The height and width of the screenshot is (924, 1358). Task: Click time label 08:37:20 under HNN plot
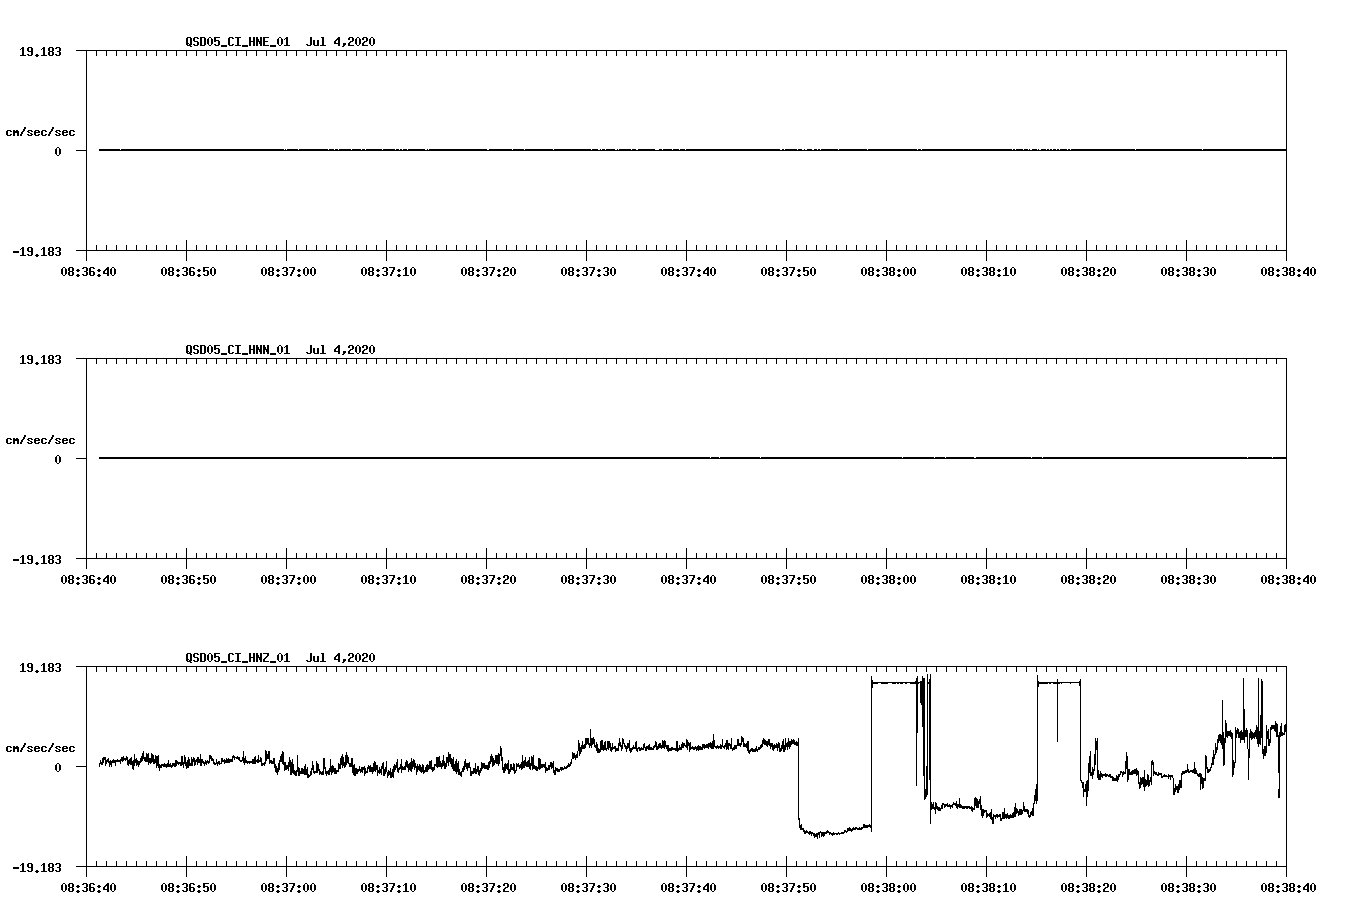tap(488, 580)
